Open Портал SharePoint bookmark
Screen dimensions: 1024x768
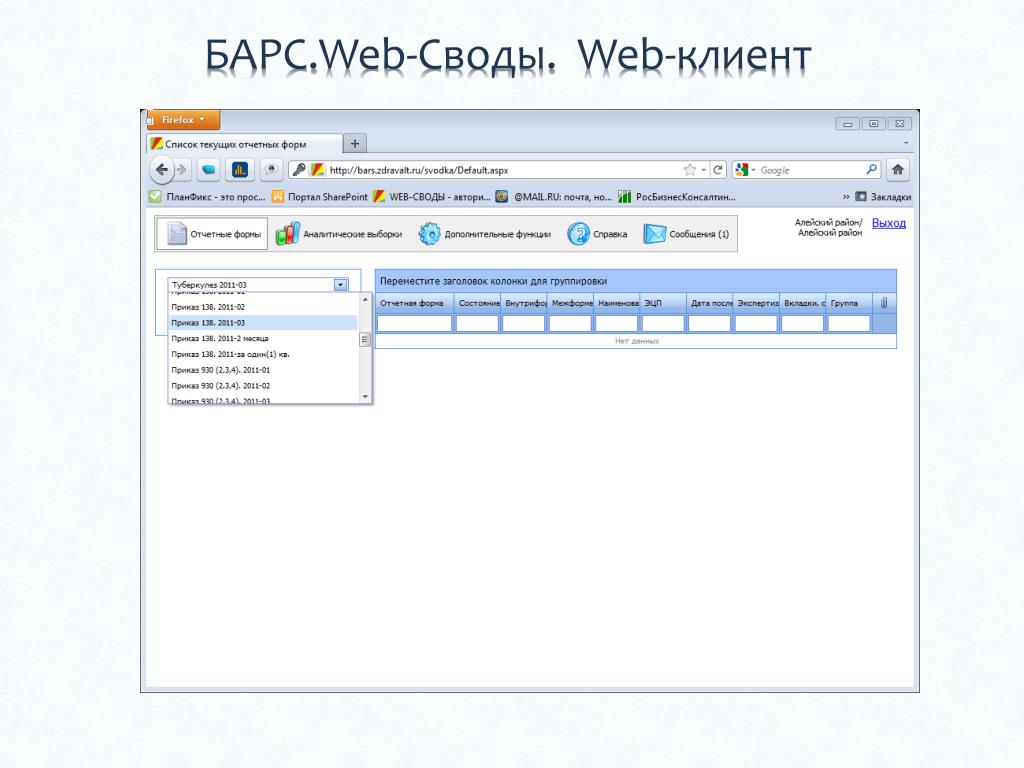tap(320, 197)
